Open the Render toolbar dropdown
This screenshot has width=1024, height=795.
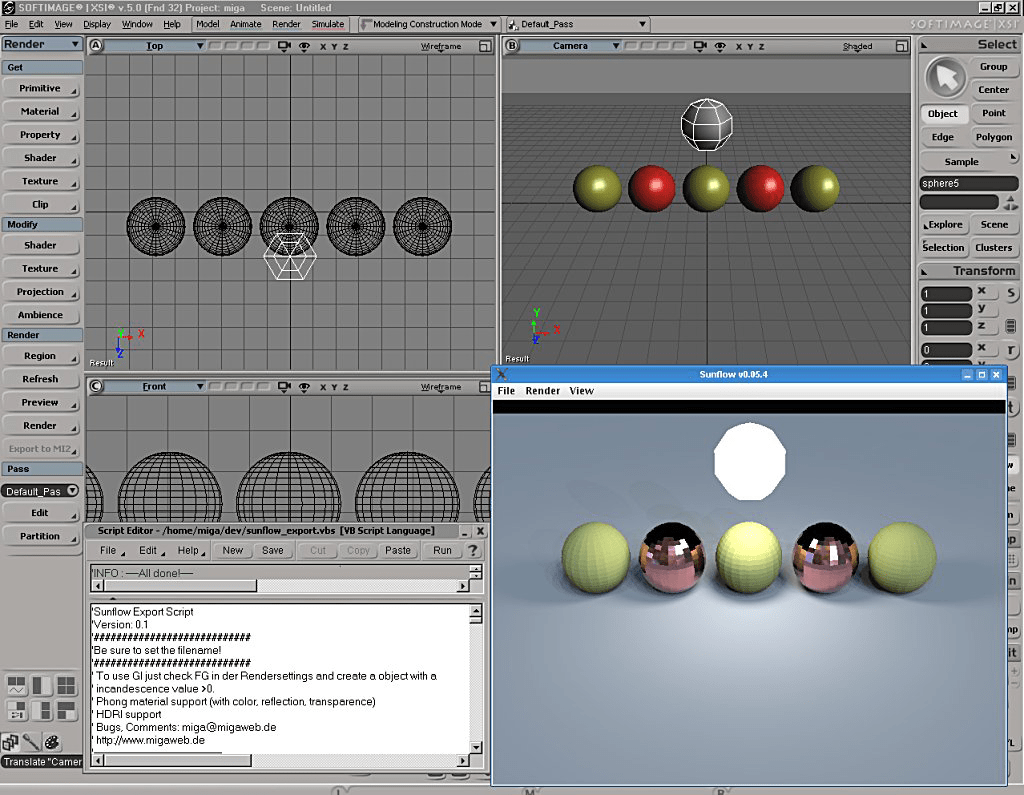pyautogui.click(x=42, y=44)
